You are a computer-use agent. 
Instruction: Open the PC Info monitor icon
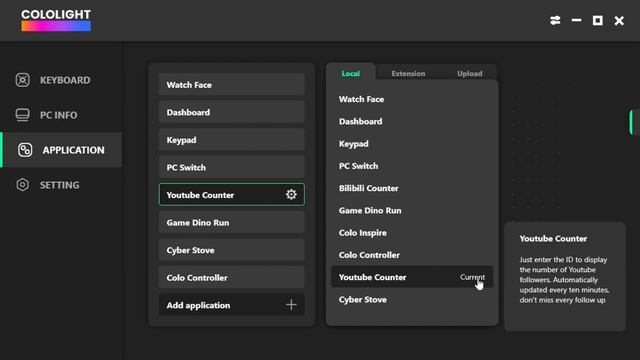click(x=22, y=115)
